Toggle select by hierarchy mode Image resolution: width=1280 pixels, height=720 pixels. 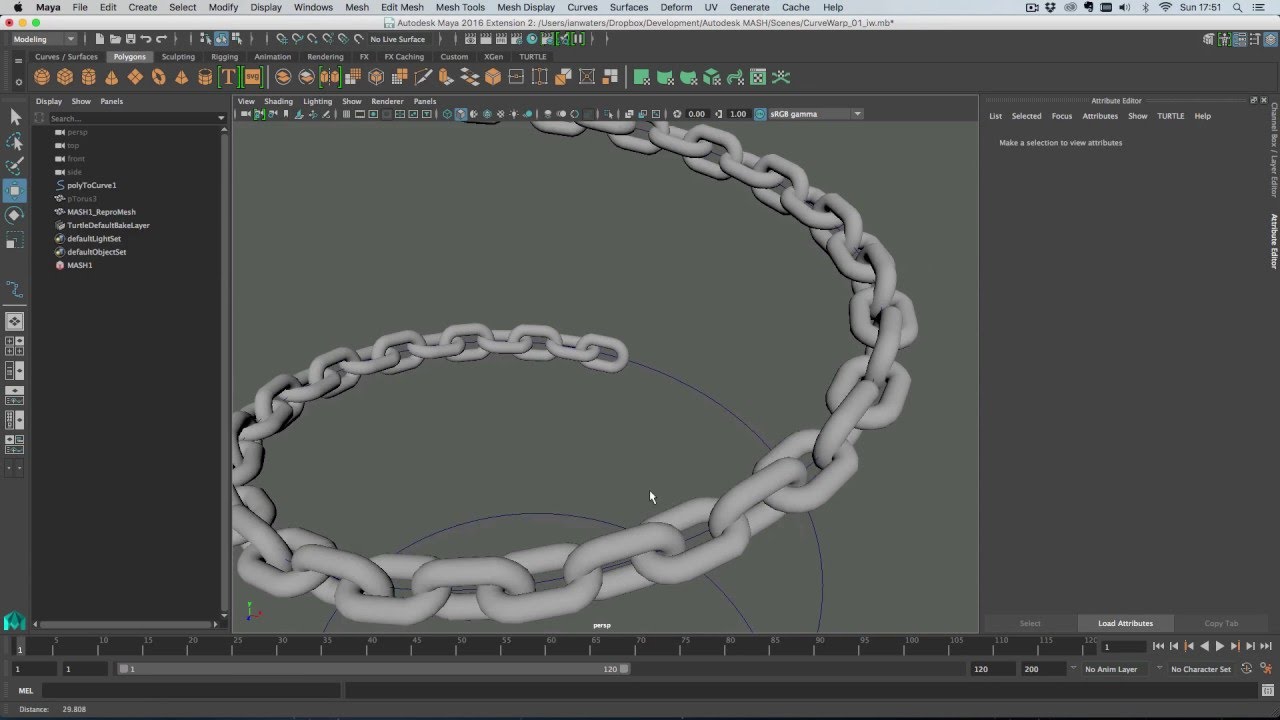click(206, 39)
